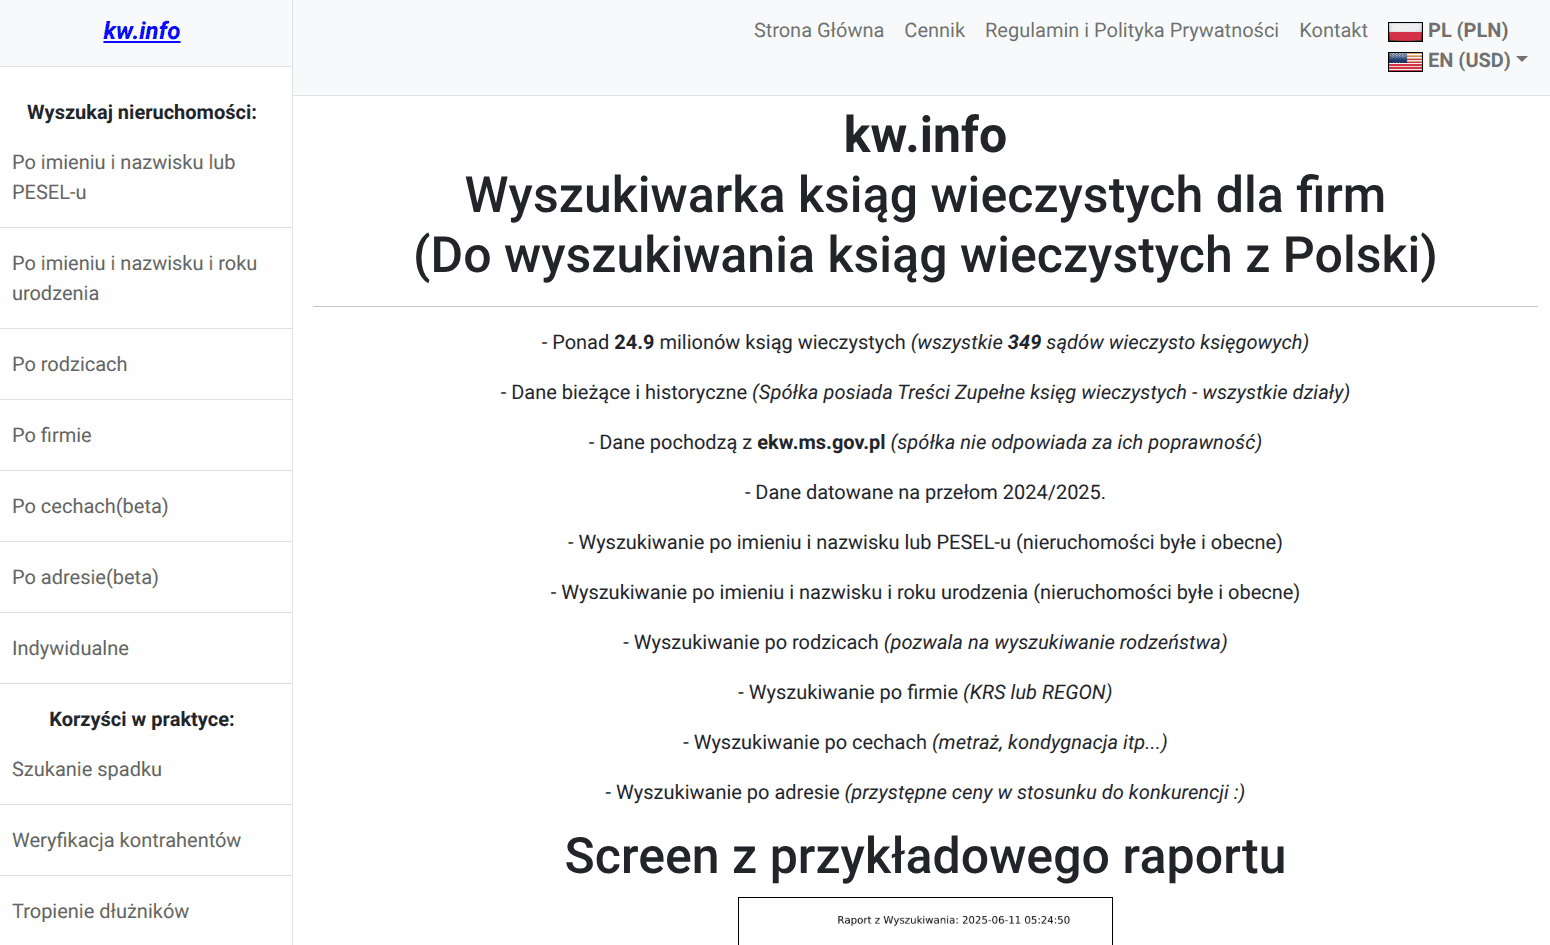
Task: Open Po cechach(beta) search
Action: pyautogui.click(x=146, y=506)
